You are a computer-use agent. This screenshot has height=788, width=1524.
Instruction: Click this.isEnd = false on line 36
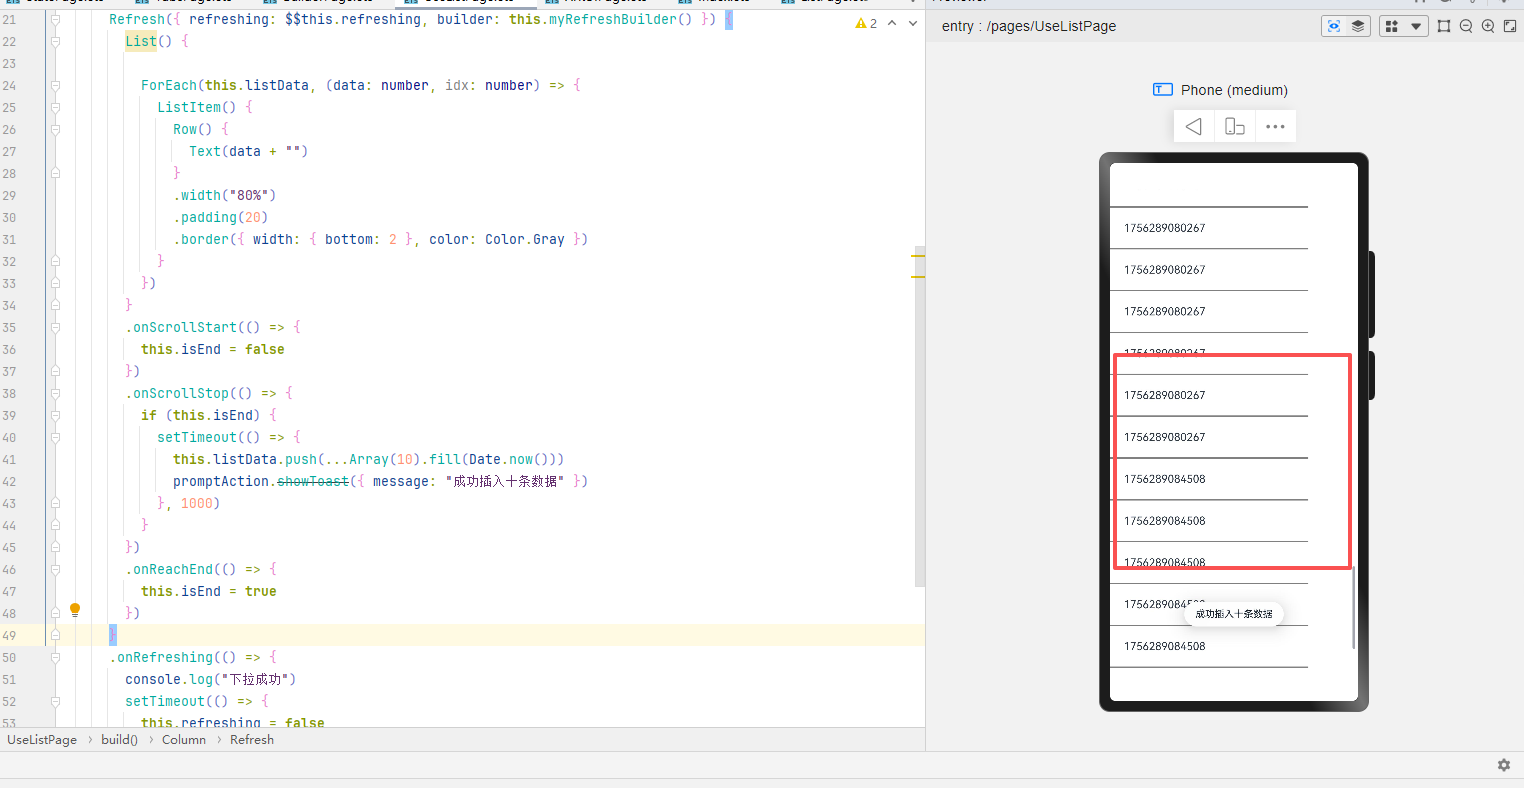point(213,350)
